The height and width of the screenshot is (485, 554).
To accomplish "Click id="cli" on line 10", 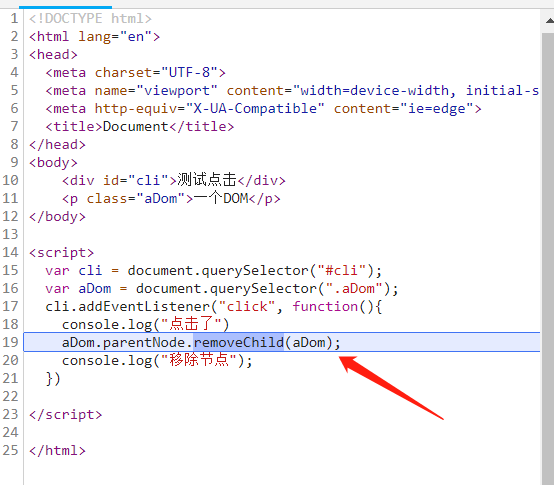I will (x=136, y=181).
